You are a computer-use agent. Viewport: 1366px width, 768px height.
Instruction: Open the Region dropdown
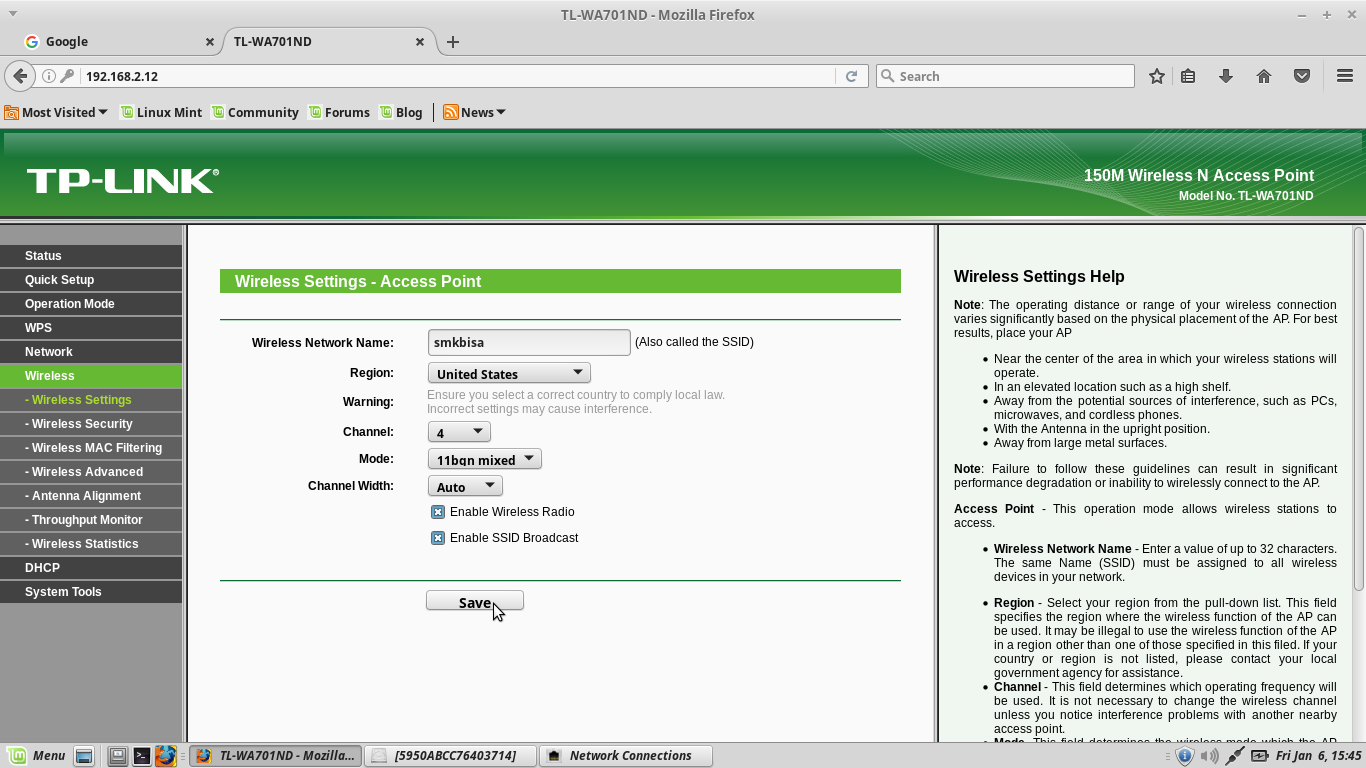pyautogui.click(x=508, y=372)
